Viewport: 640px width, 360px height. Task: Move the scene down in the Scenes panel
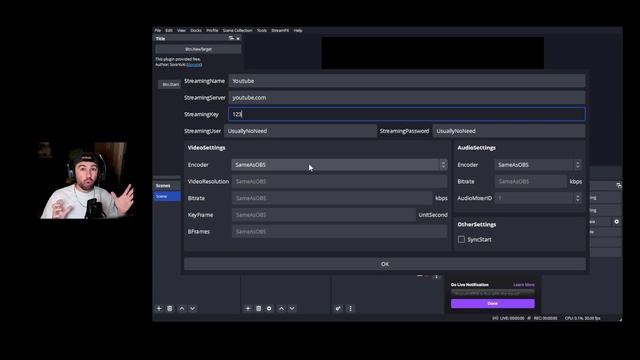[192, 309]
